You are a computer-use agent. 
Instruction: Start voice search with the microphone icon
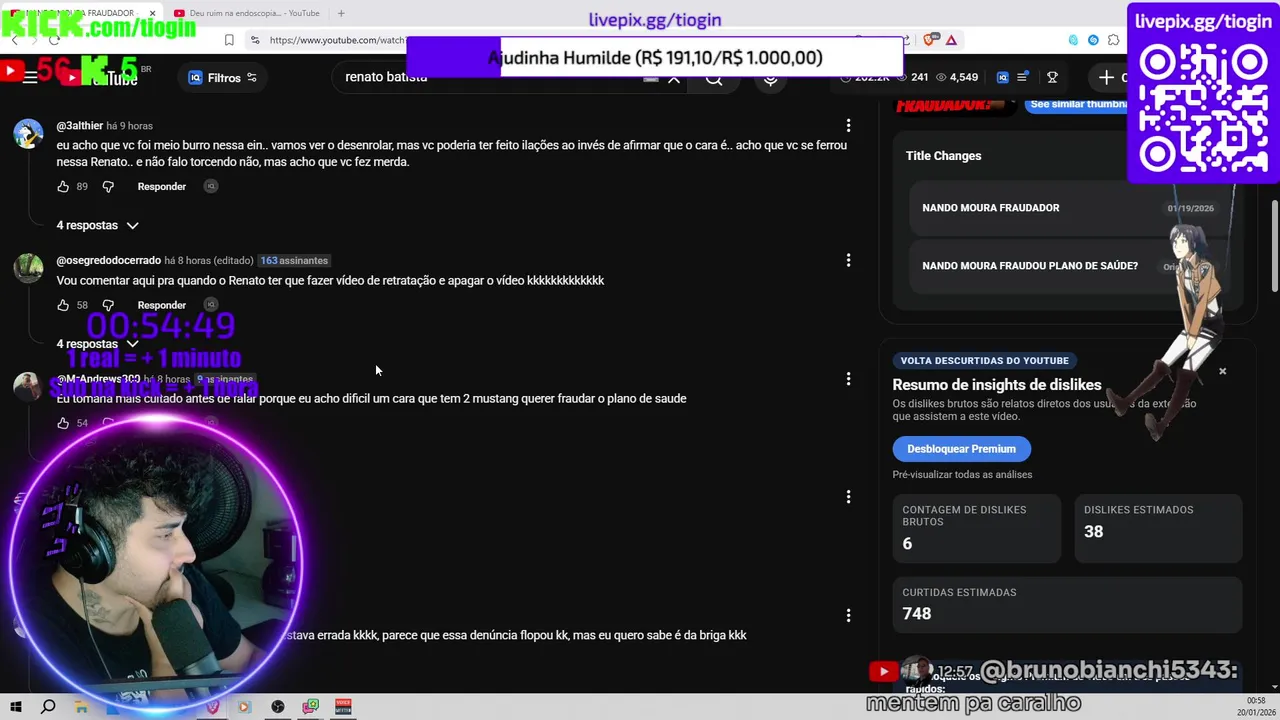(x=770, y=78)
